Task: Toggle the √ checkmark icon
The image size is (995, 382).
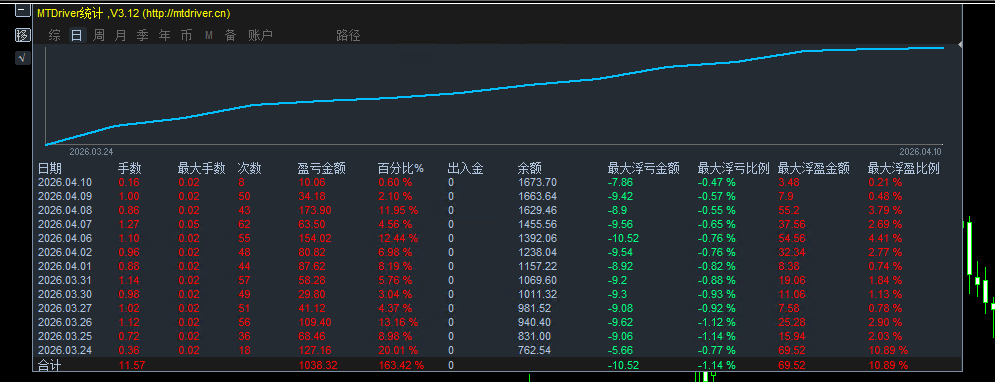Action: click(23, 58)
